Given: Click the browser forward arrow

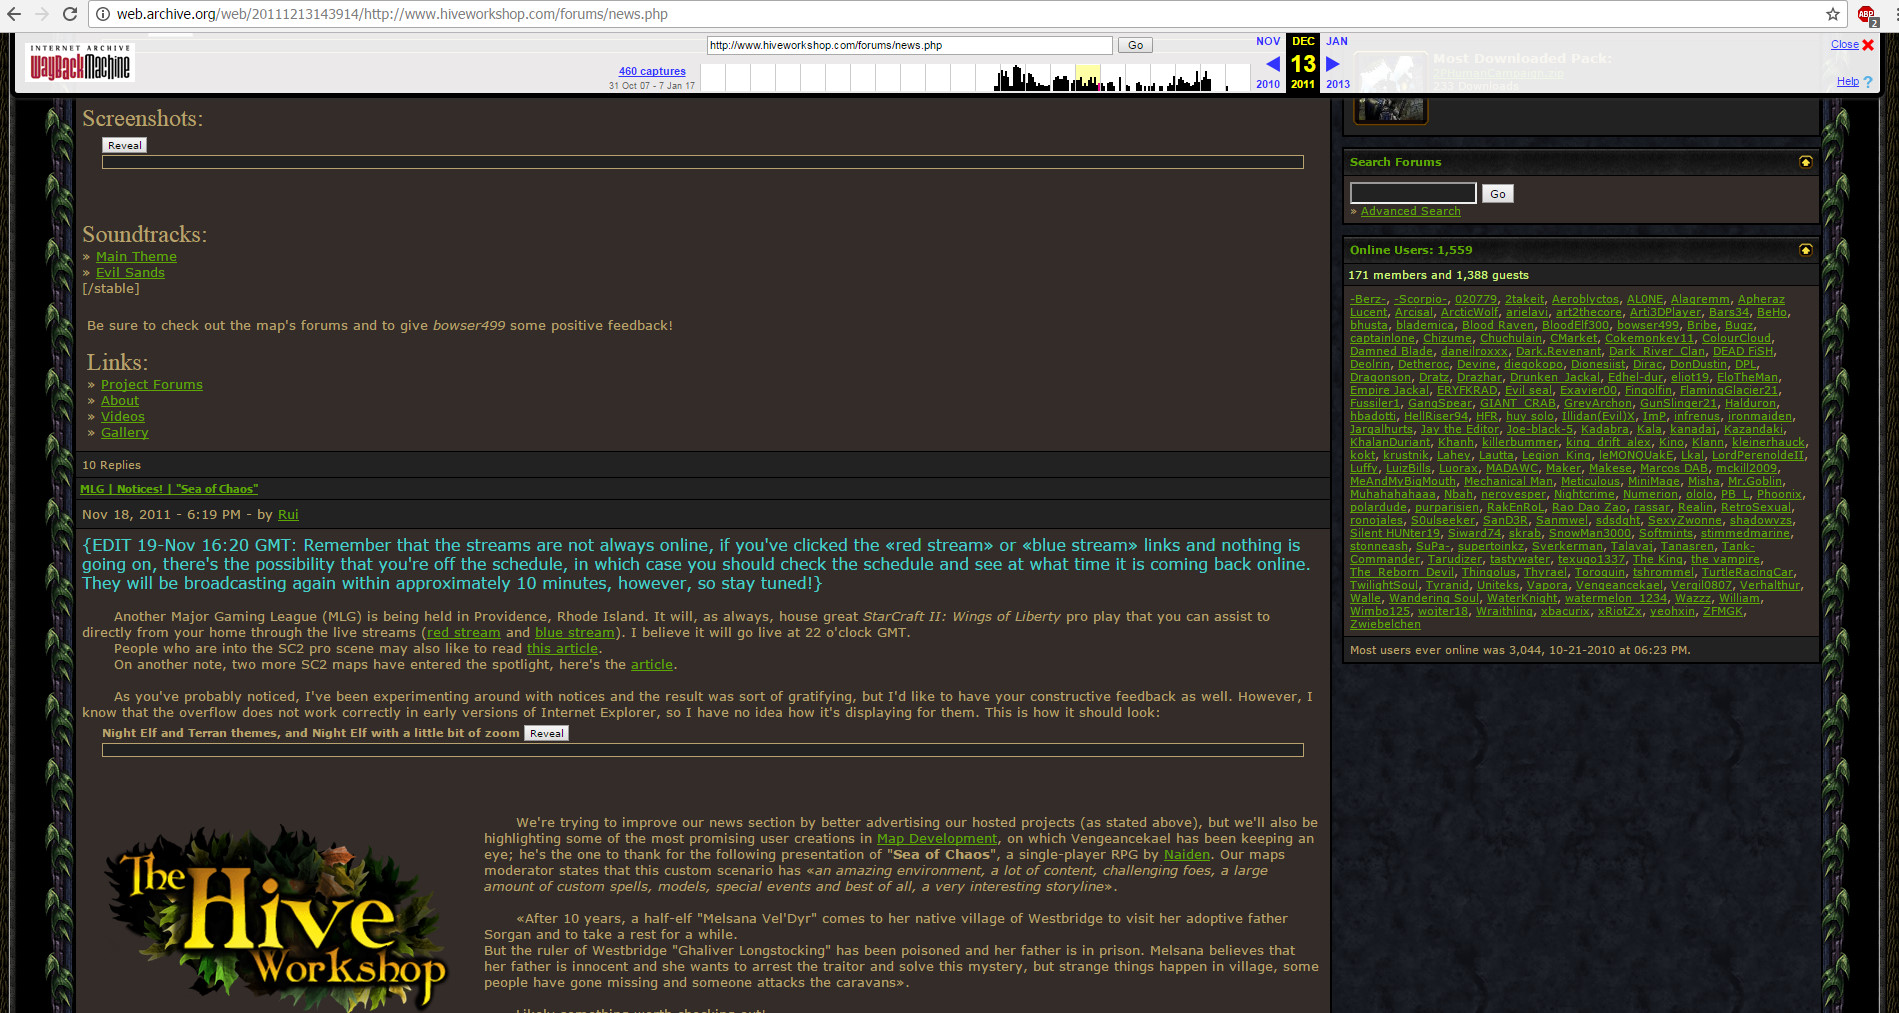Looking at the screenshot, I should point(42,14).
